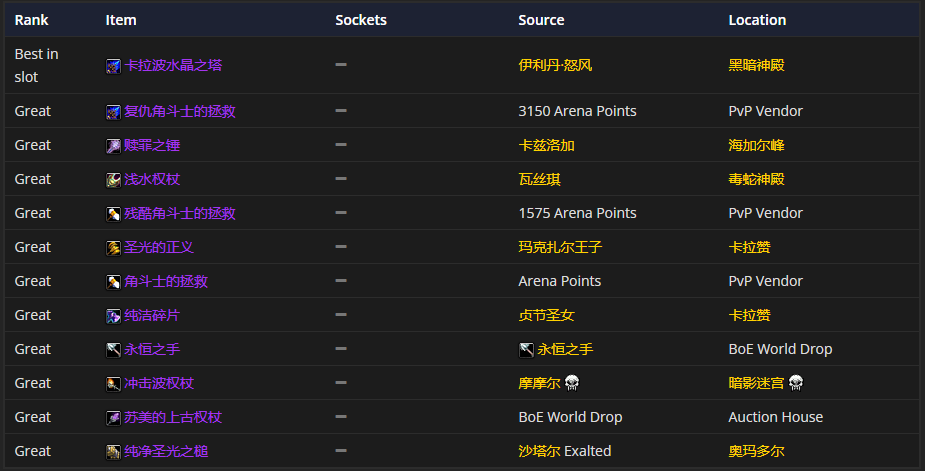
Task: Click the 浅水权杖 item icon
Action: [114, 180]
